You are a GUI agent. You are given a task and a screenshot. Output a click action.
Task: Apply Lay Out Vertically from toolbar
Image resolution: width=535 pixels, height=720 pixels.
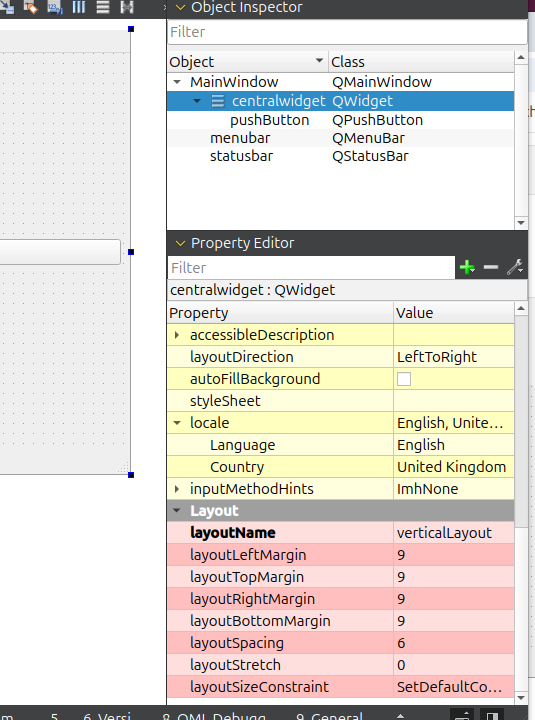click(102, 7)
